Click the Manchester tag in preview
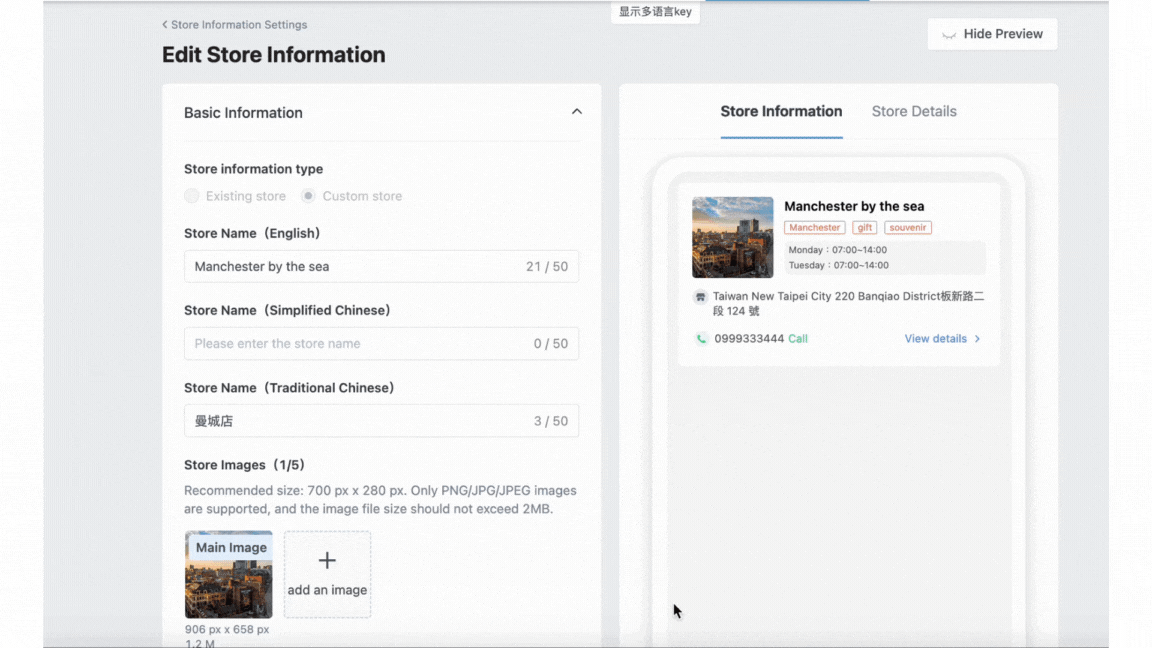Image resolution: width=1152 pixels, height=648 pixels. click(814, 228)
